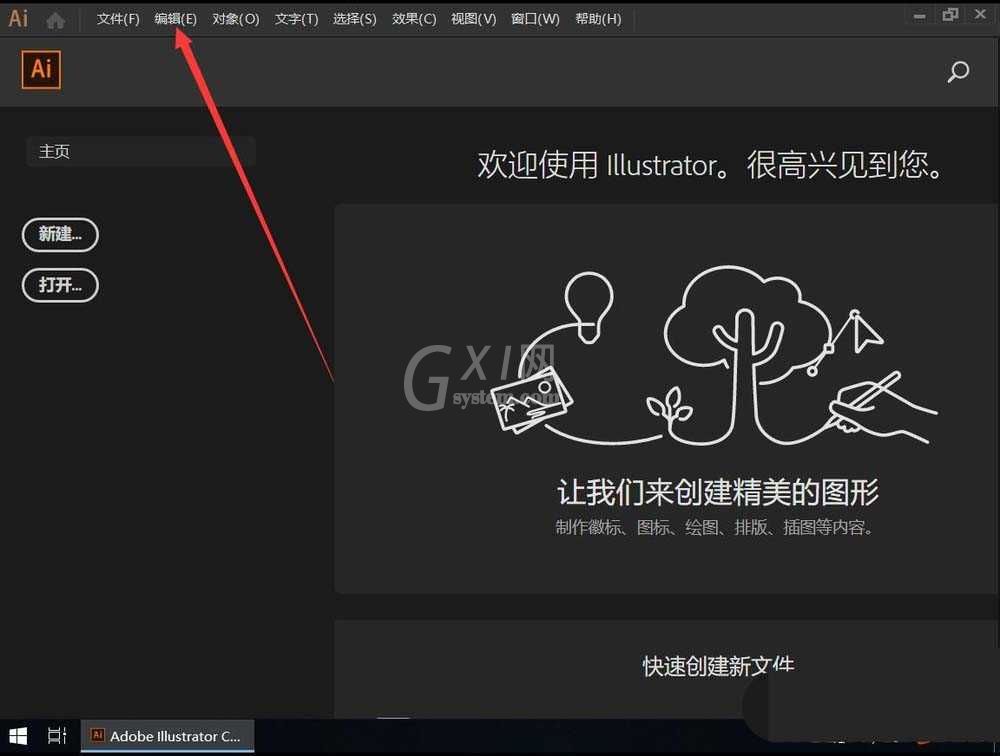The height and width of the screenshot is (756, 1000).
Task: Open the 效果(C) menu
Action: (x=414, y=19)
